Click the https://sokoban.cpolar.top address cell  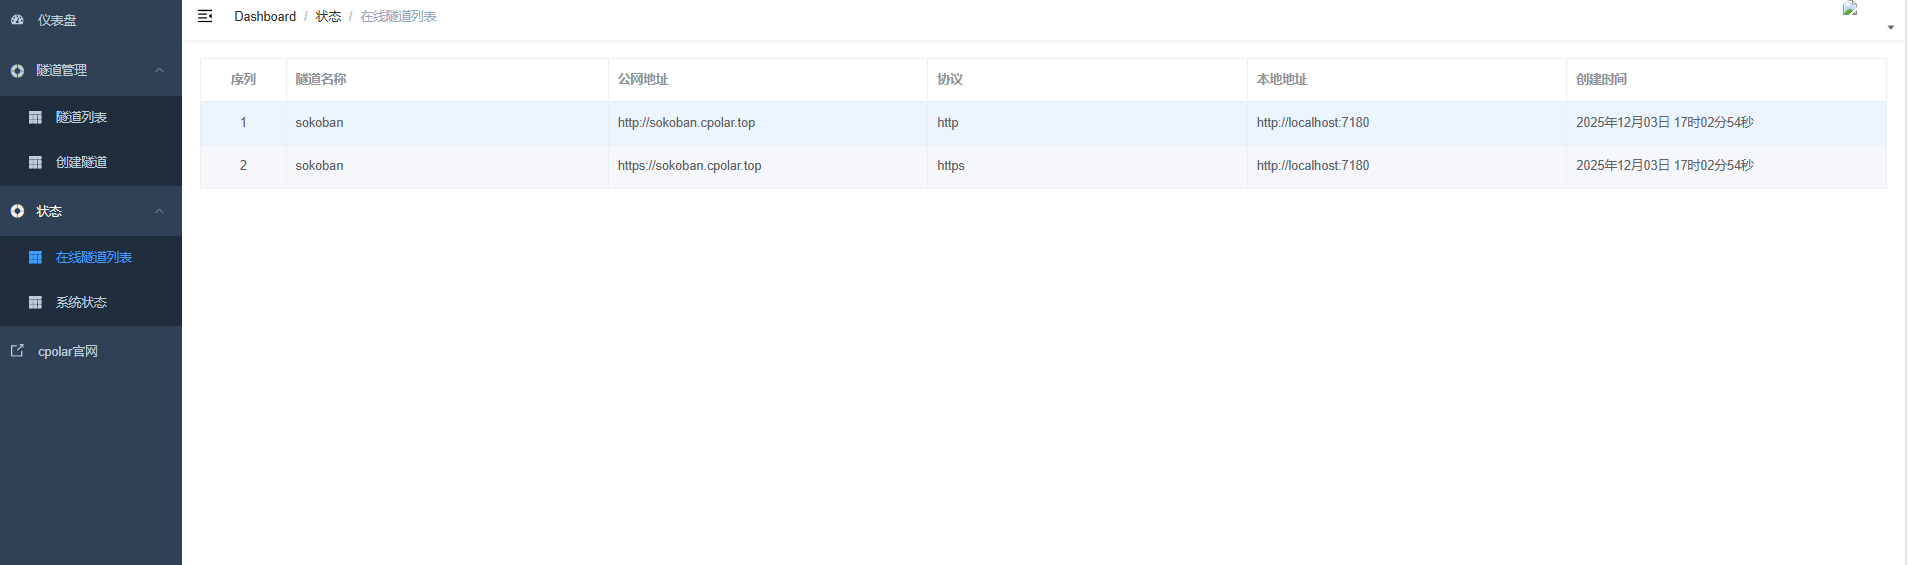pos(689,166)
